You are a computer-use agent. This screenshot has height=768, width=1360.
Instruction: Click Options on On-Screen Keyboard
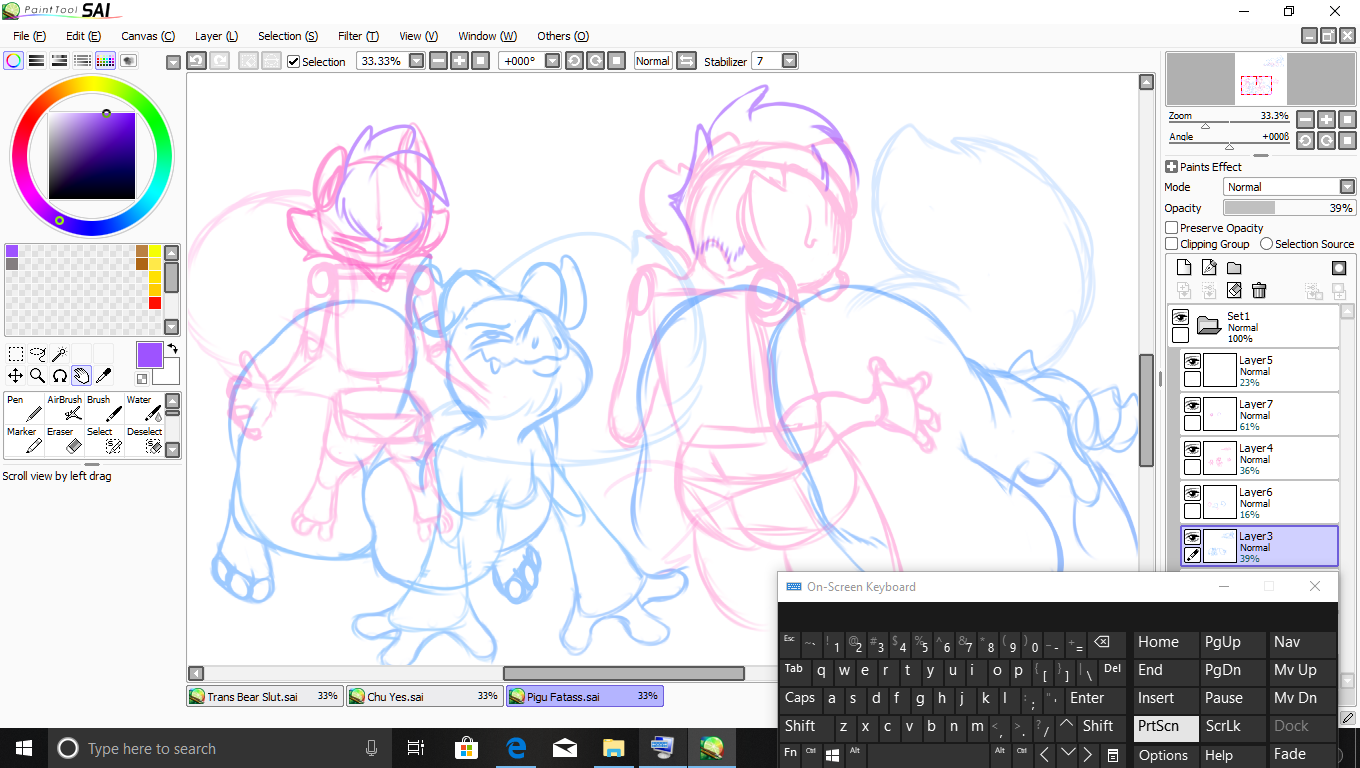pyautogui.click(x=1166, y=755)
